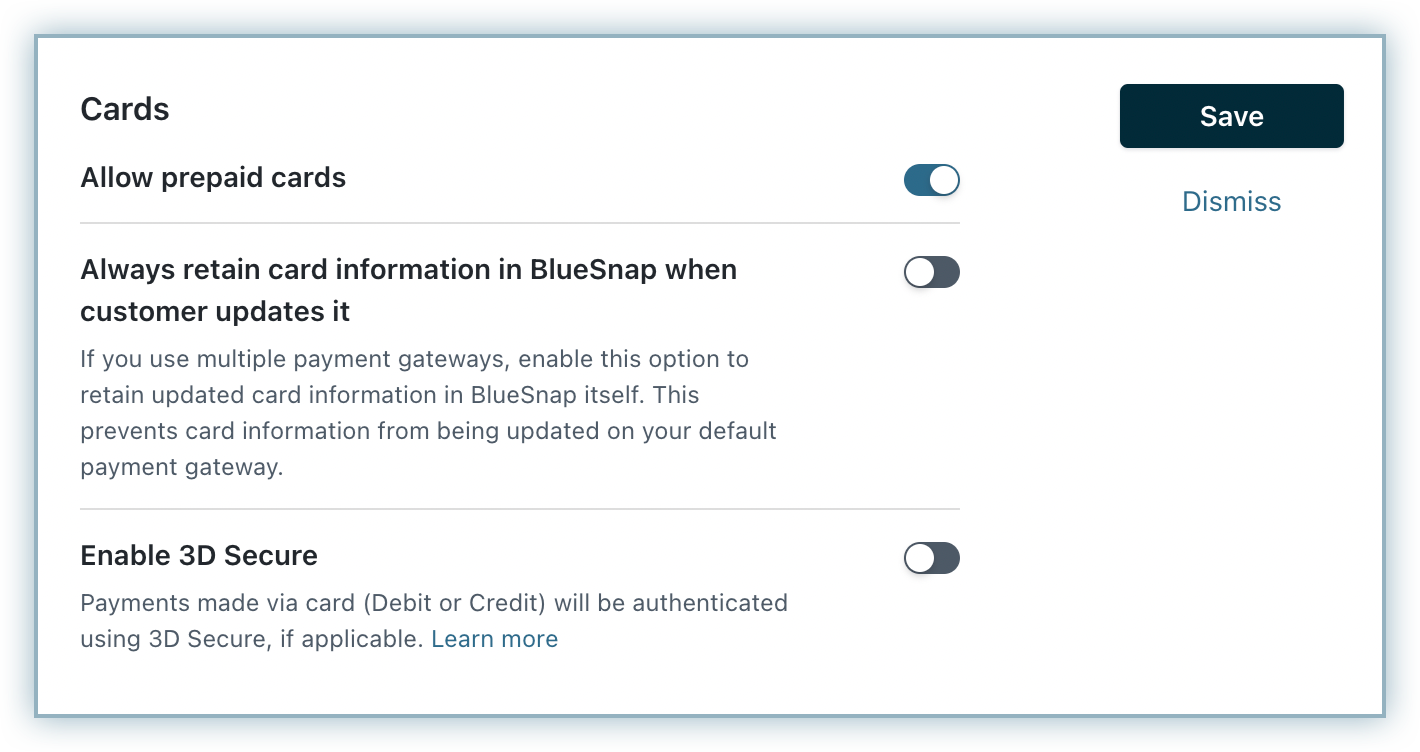Click the "using 3D Secure, if applicable." text
Screen dimensions: 1420x752
point(252,639)
